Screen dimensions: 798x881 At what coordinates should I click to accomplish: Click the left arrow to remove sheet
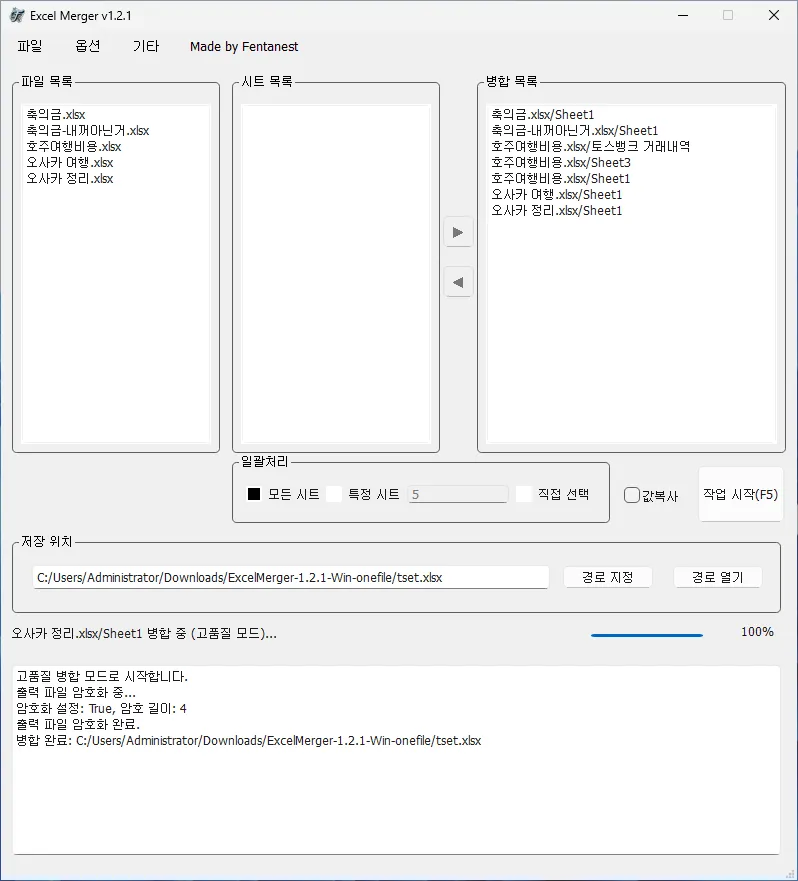(x=458, y=282)
